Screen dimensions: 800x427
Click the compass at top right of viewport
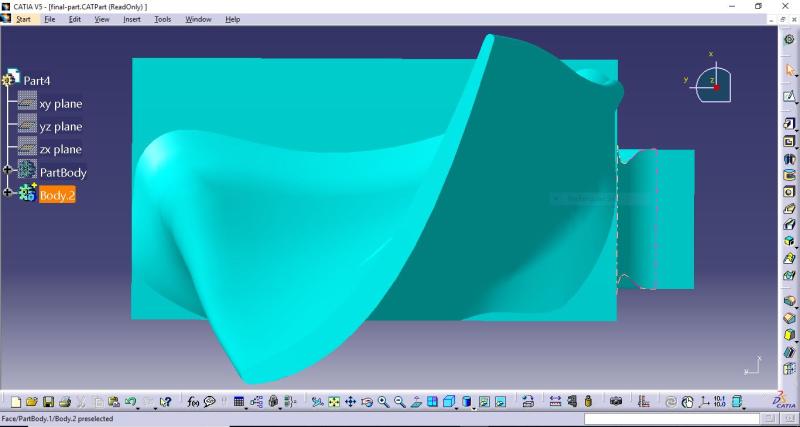714,82
